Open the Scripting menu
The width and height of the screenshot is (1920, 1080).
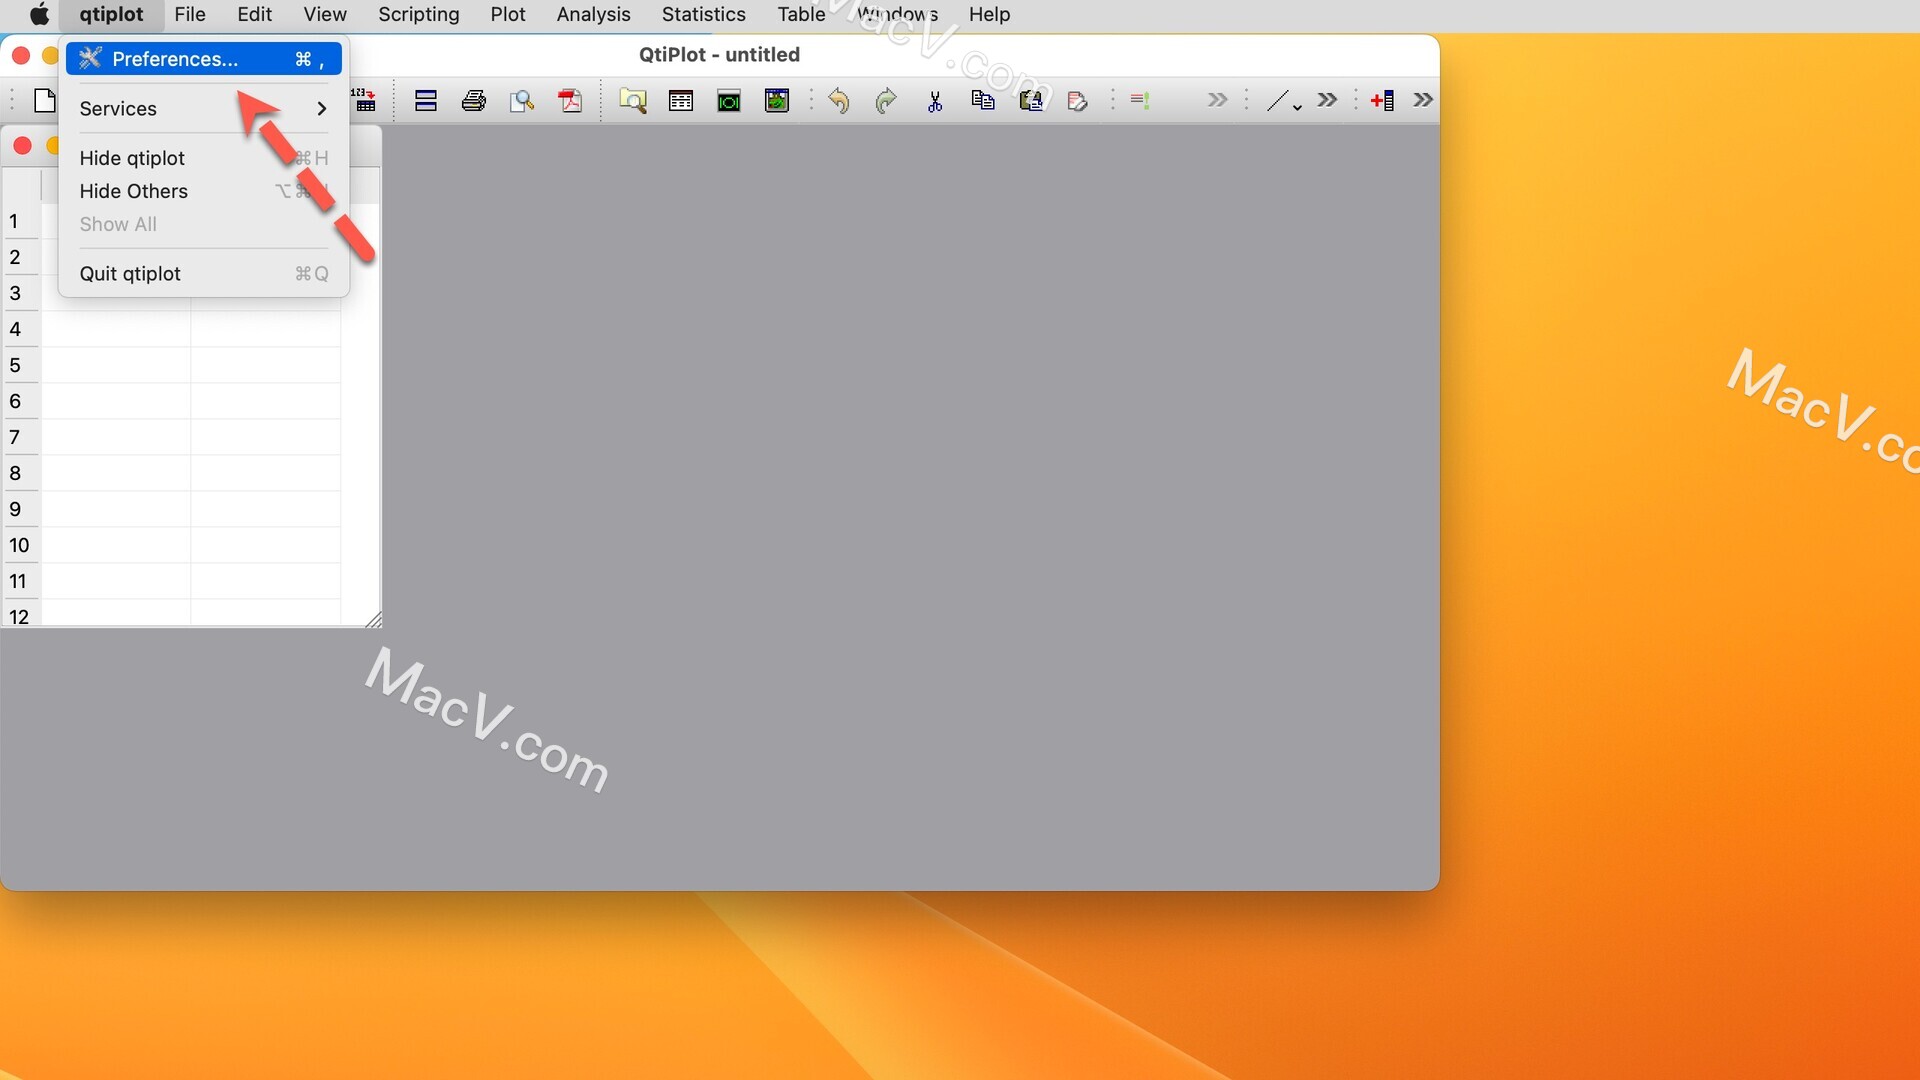418,15
